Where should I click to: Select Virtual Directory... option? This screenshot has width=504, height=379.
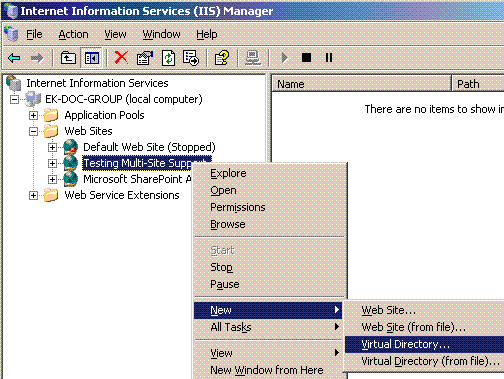click(x=424, y=344)
